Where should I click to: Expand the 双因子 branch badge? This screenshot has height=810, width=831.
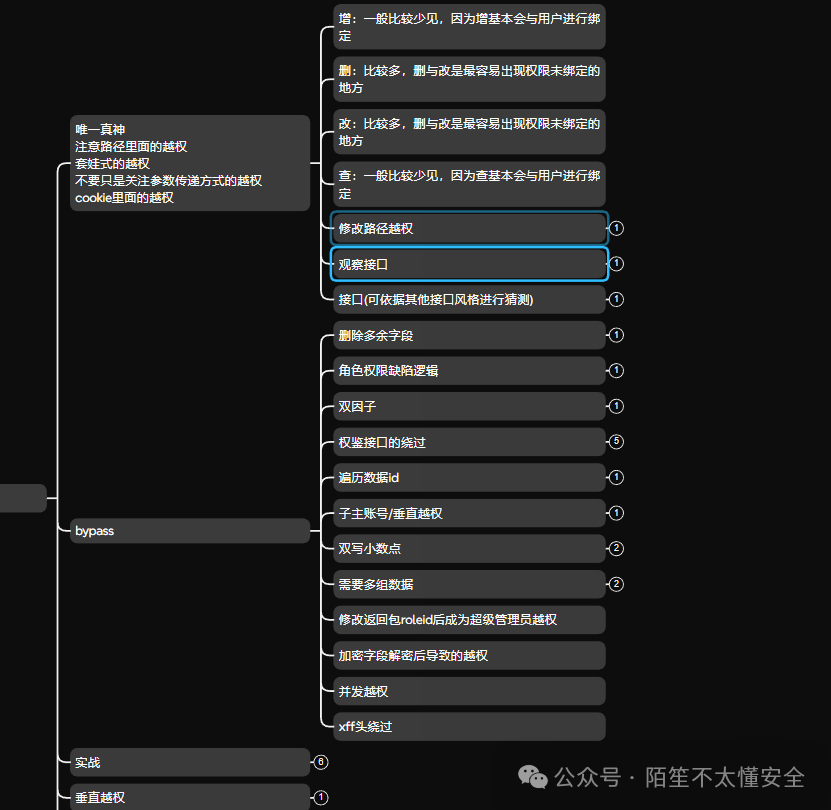coord(615,406)
